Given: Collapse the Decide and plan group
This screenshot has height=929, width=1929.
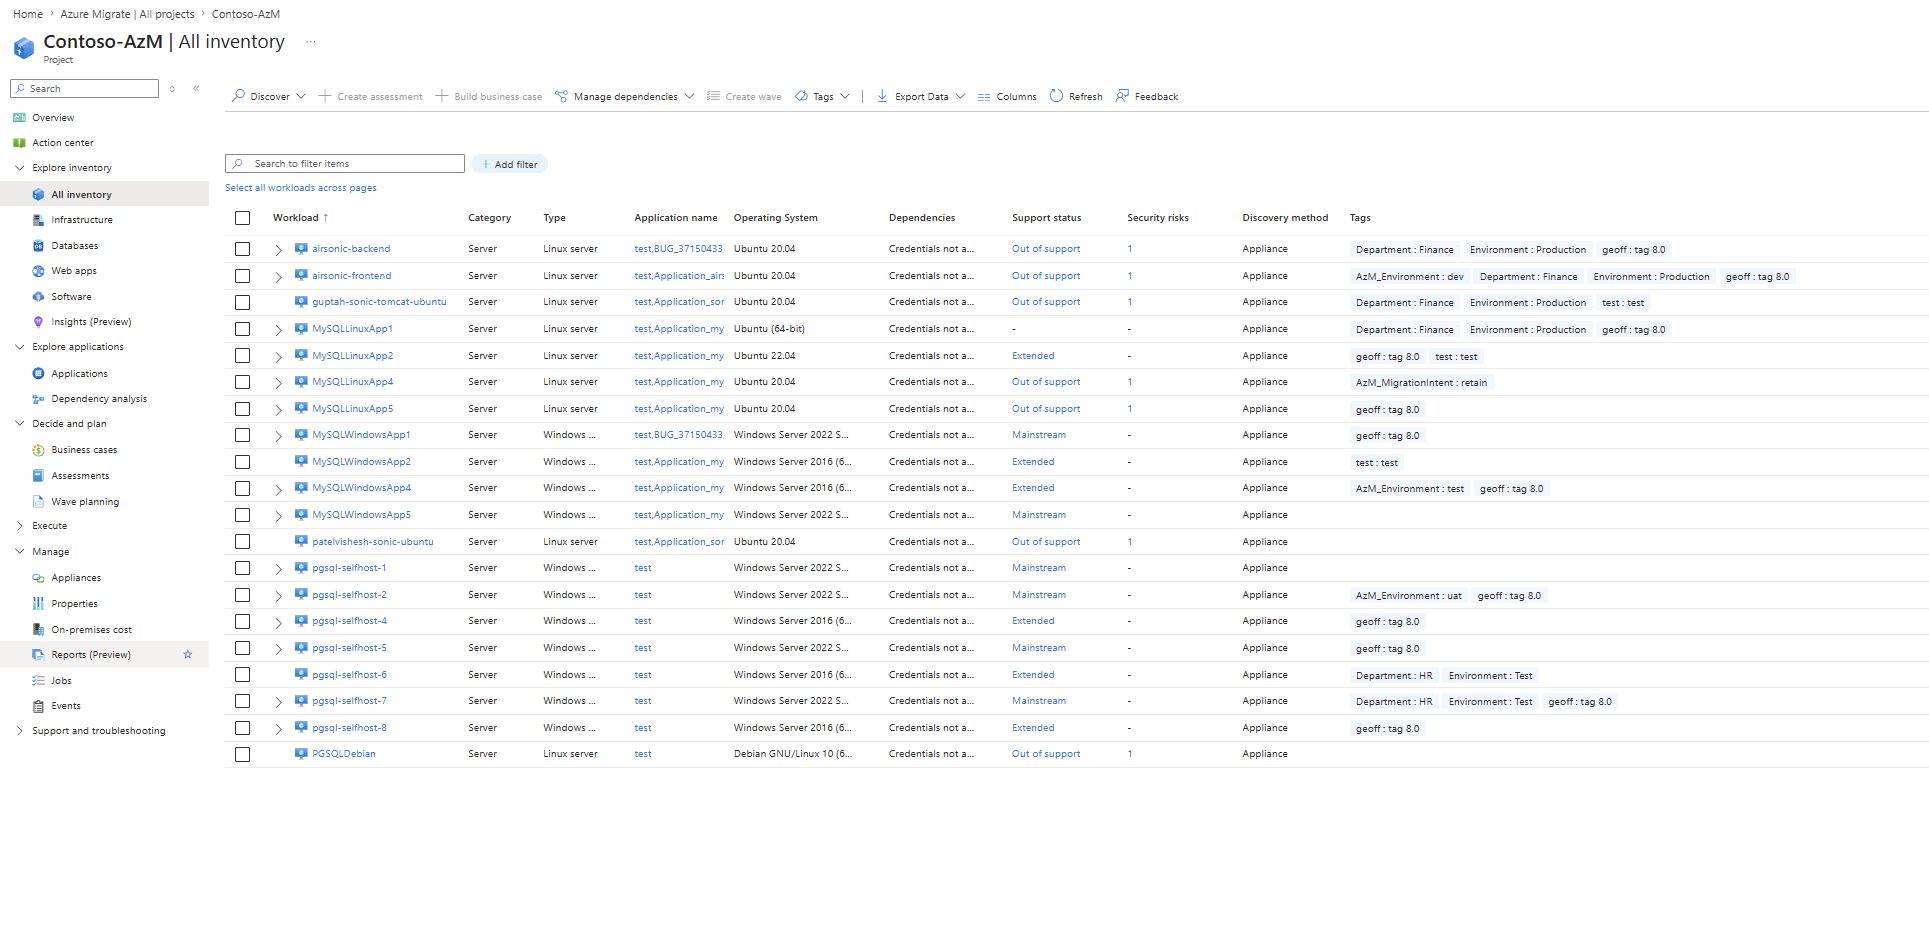Looking at the screenshot, I should coord(19,424).
